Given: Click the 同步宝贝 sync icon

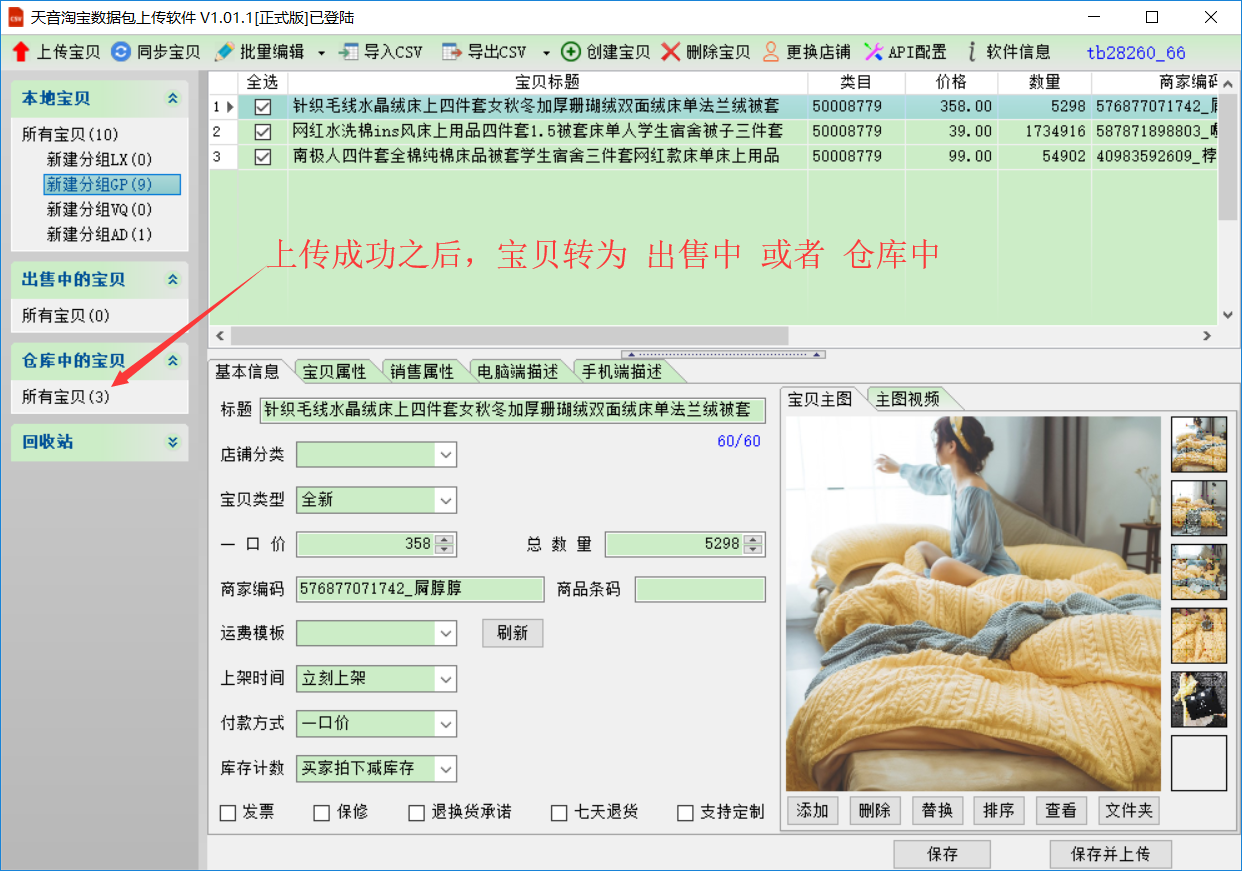Looking at the screenshot, I should [x=121, y=52].
